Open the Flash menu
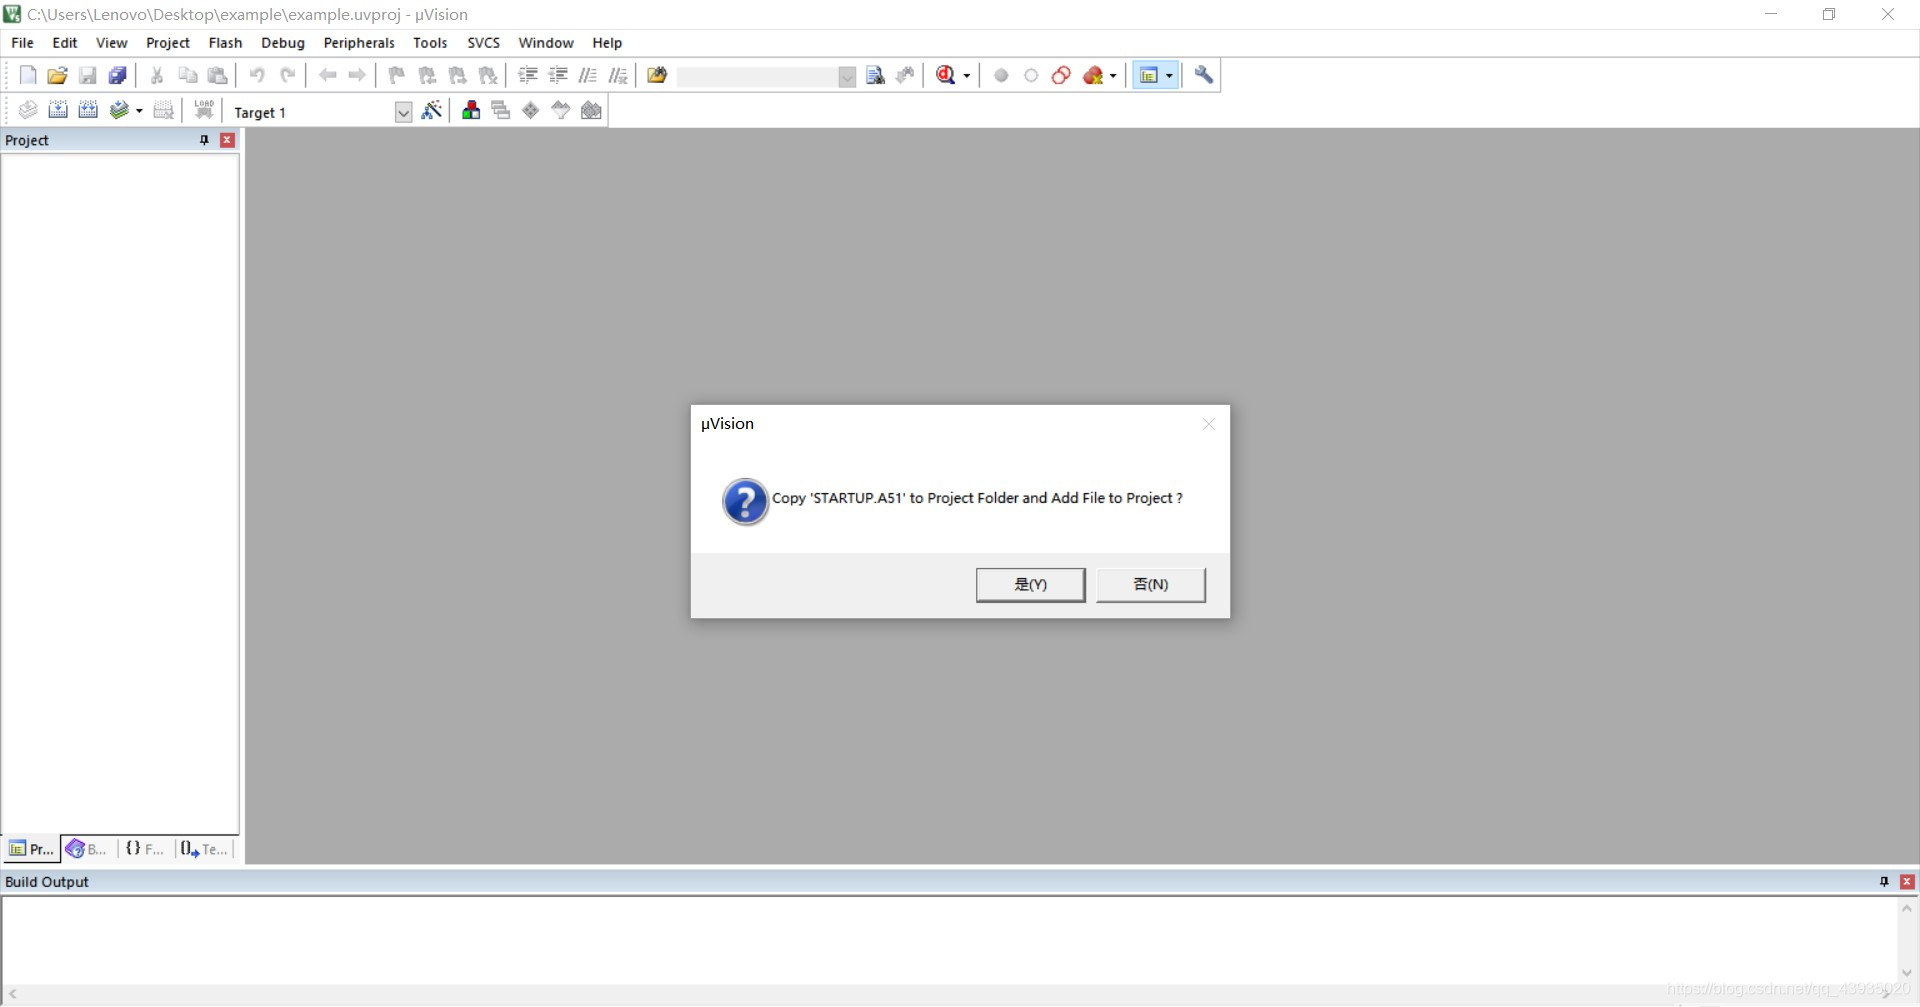This screenshot has width=1920, height=1007. tap(225, 43)
